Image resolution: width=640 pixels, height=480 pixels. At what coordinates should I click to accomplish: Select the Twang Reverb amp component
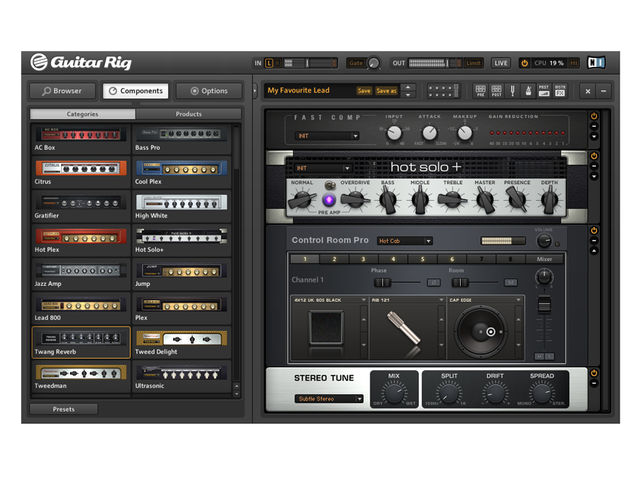click(x=81, y=342)
